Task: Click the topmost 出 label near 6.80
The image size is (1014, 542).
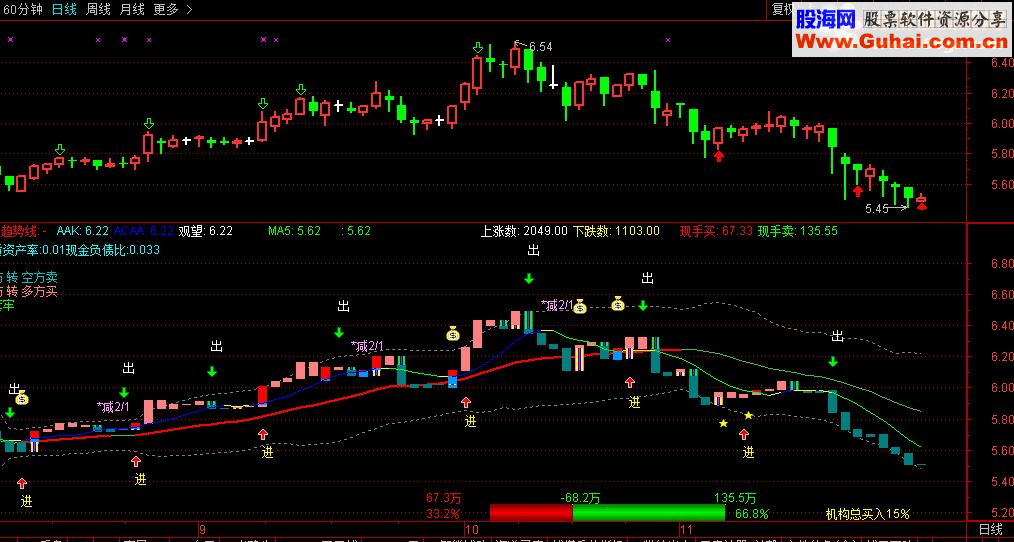Action: 534,251
